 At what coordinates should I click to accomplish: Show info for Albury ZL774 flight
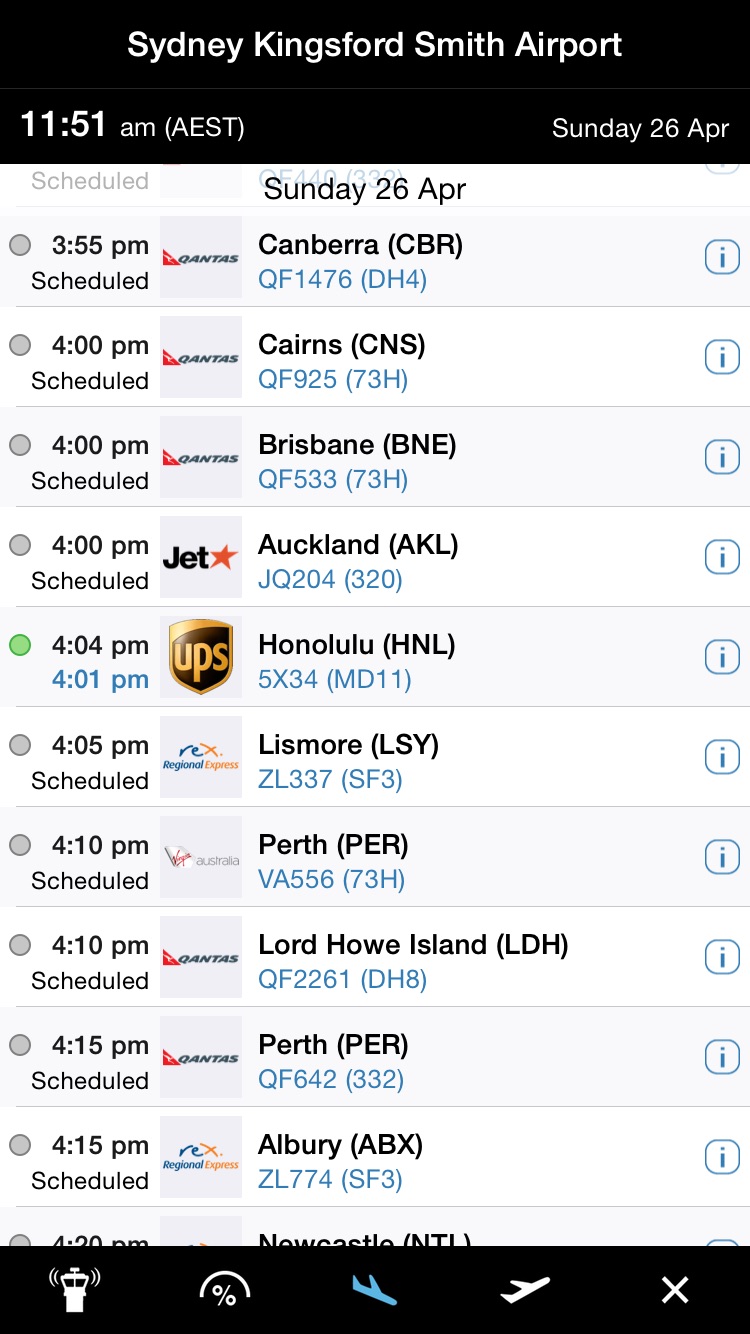(722, 1157)
